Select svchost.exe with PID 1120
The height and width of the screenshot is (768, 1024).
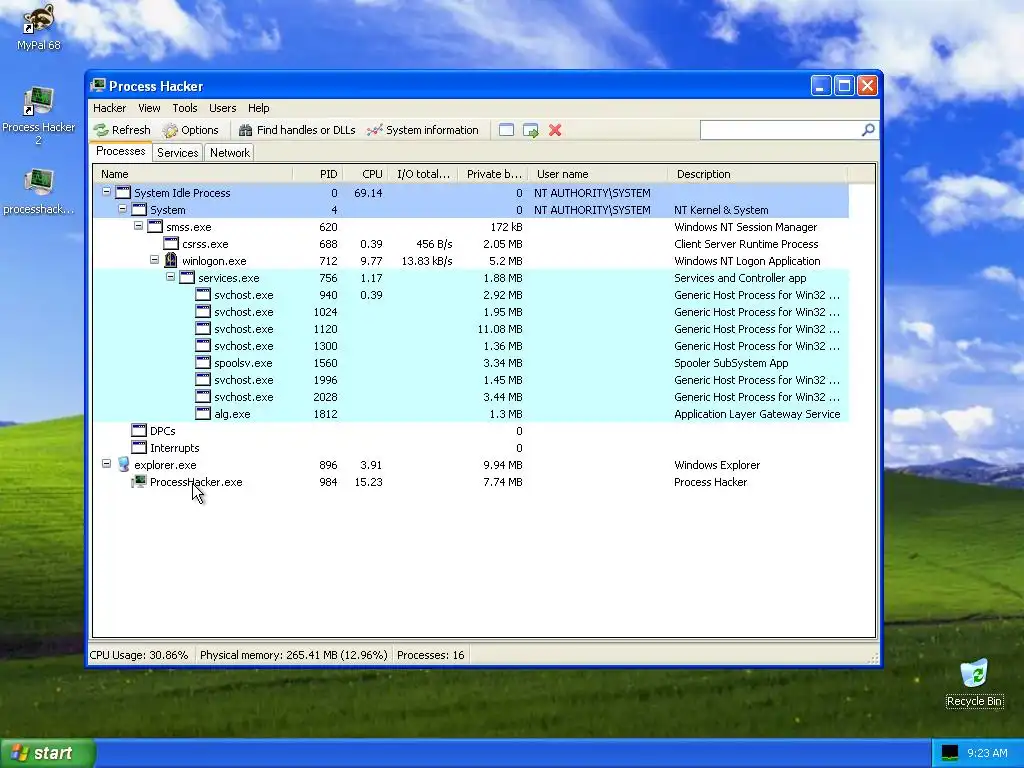(470, 328)
